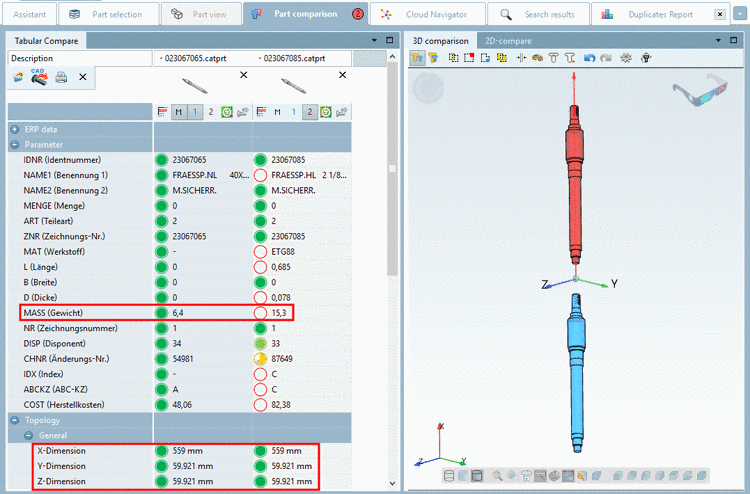The height and width of the screenshot is (494, 750).
Task: Remove part 023067065.catprt from comparison
Action: (243, 75)
